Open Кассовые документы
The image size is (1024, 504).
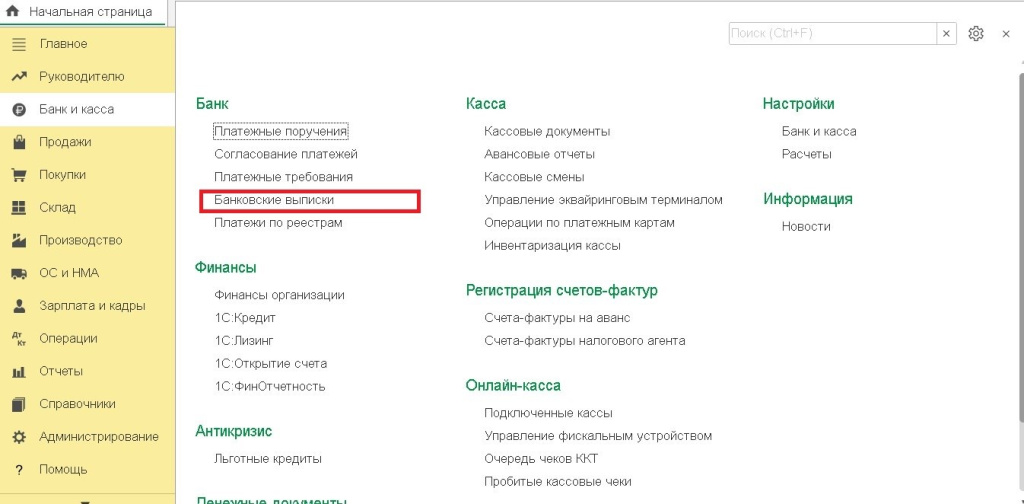tap(547, 131)
